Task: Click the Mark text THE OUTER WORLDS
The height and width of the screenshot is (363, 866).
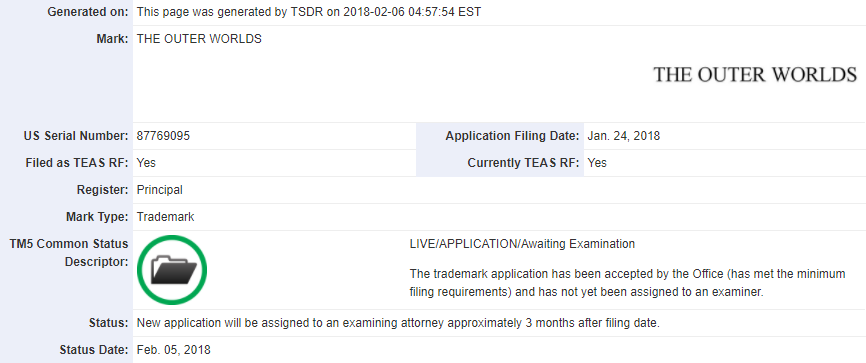Action: (x=199, y=39)
